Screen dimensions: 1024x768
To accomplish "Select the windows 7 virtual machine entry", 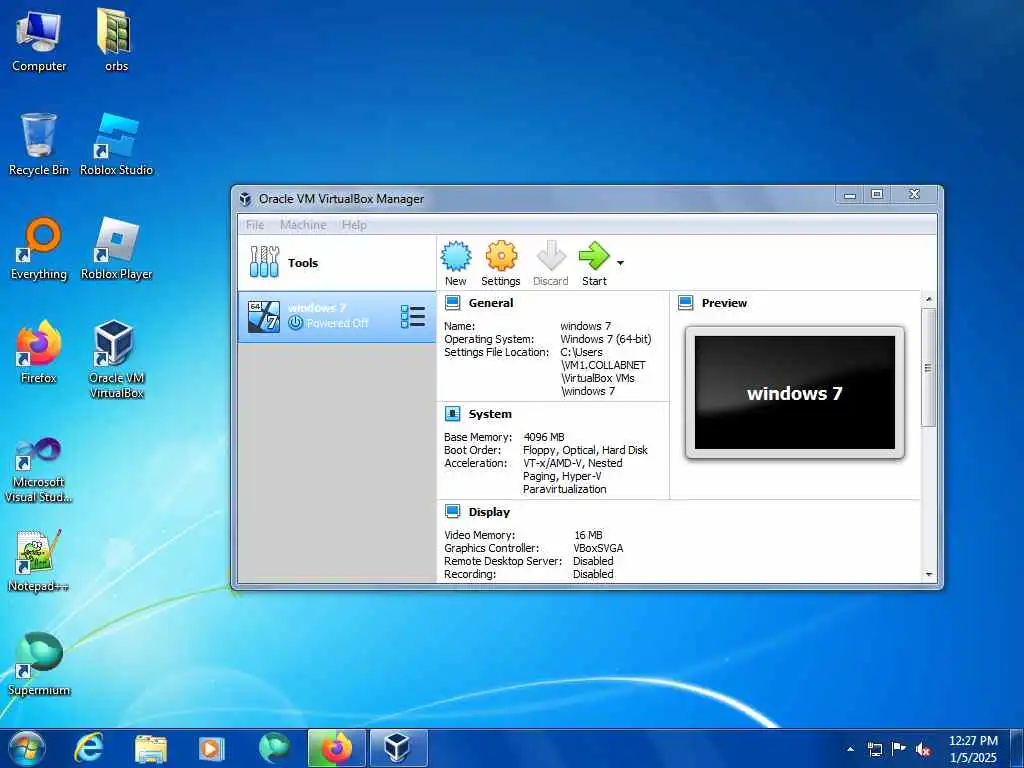I will click(x=337, y=316).
